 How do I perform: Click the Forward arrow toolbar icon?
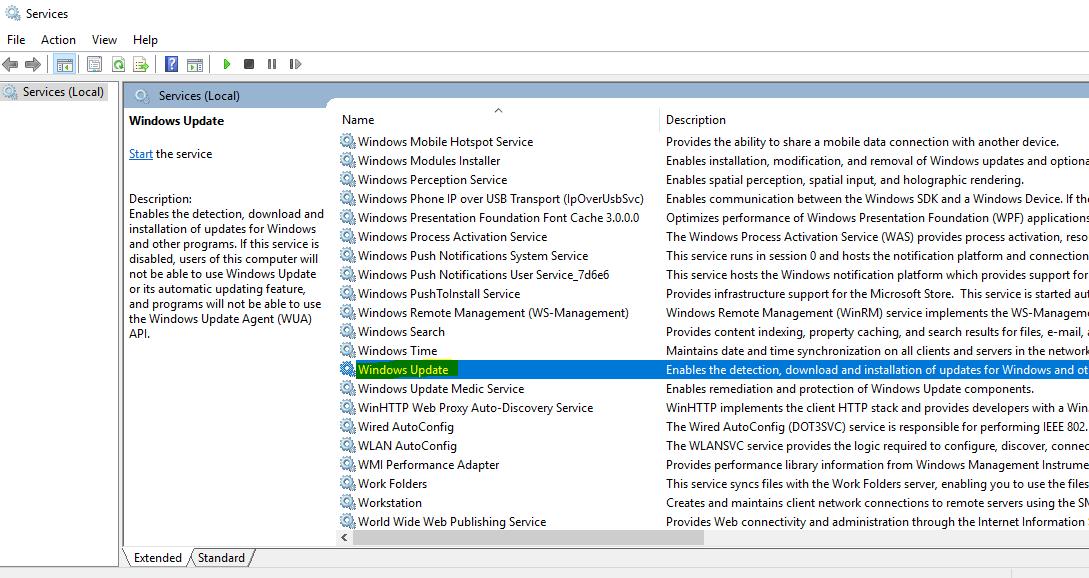point(33,65)
